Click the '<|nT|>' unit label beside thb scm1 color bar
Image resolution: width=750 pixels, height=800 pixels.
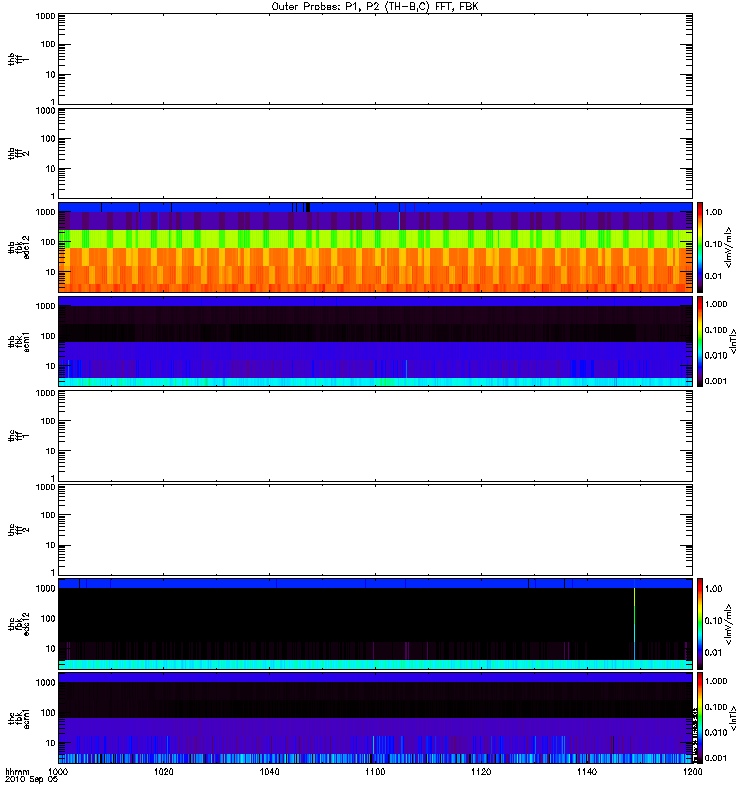point(734,341)
